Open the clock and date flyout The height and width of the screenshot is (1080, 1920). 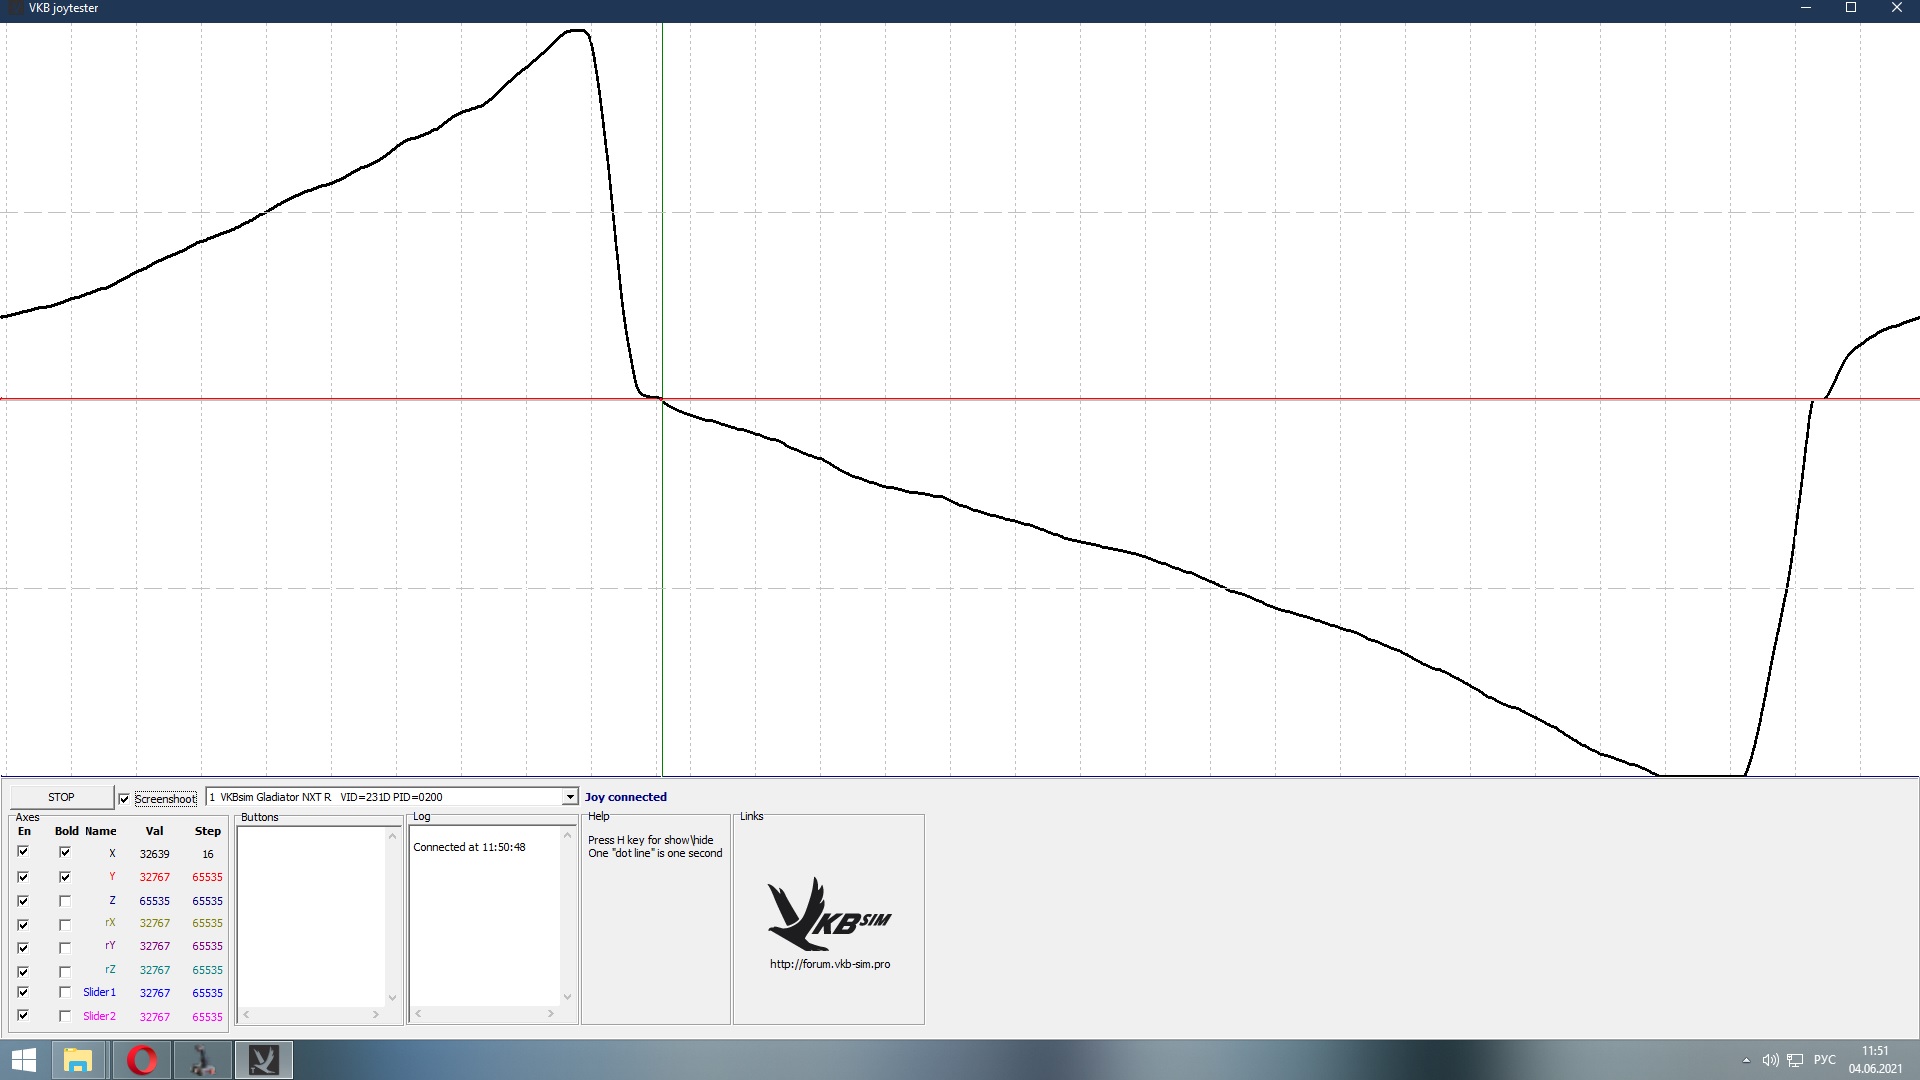click(1875, 1060)
